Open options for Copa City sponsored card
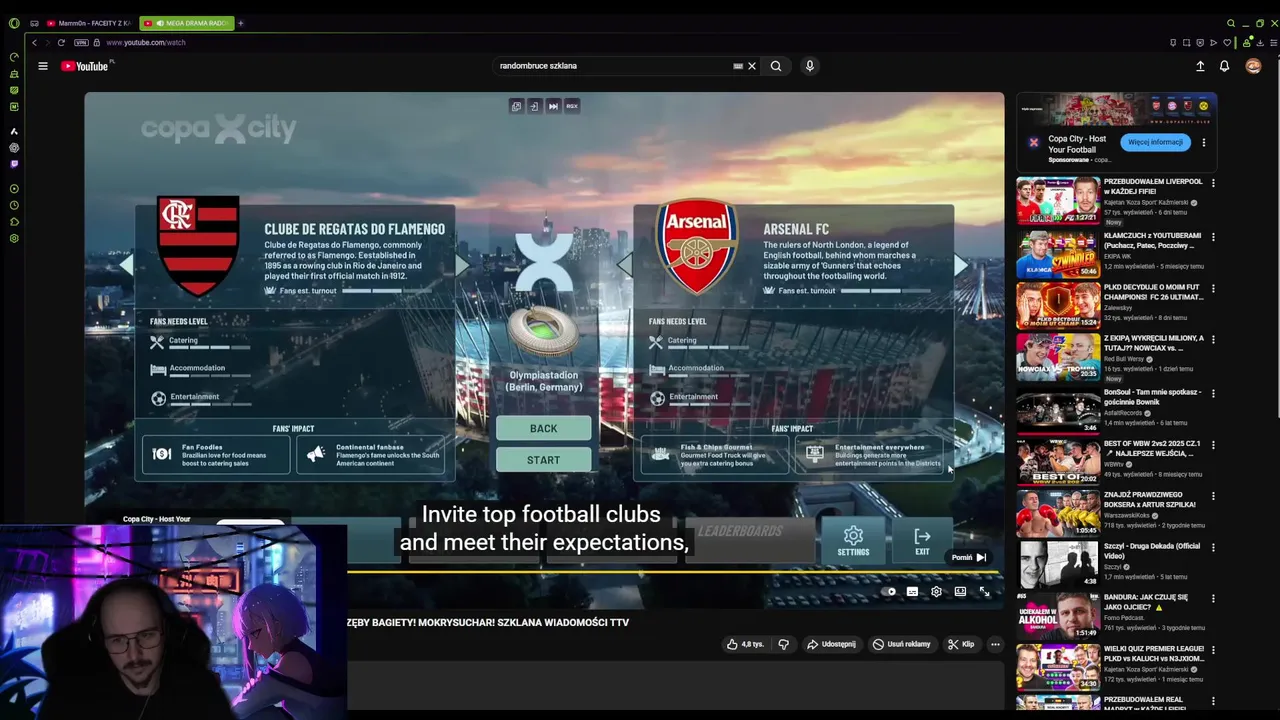Viewport: 1280px width, 720px height. pyautogui.click(x=1204, y=142)
